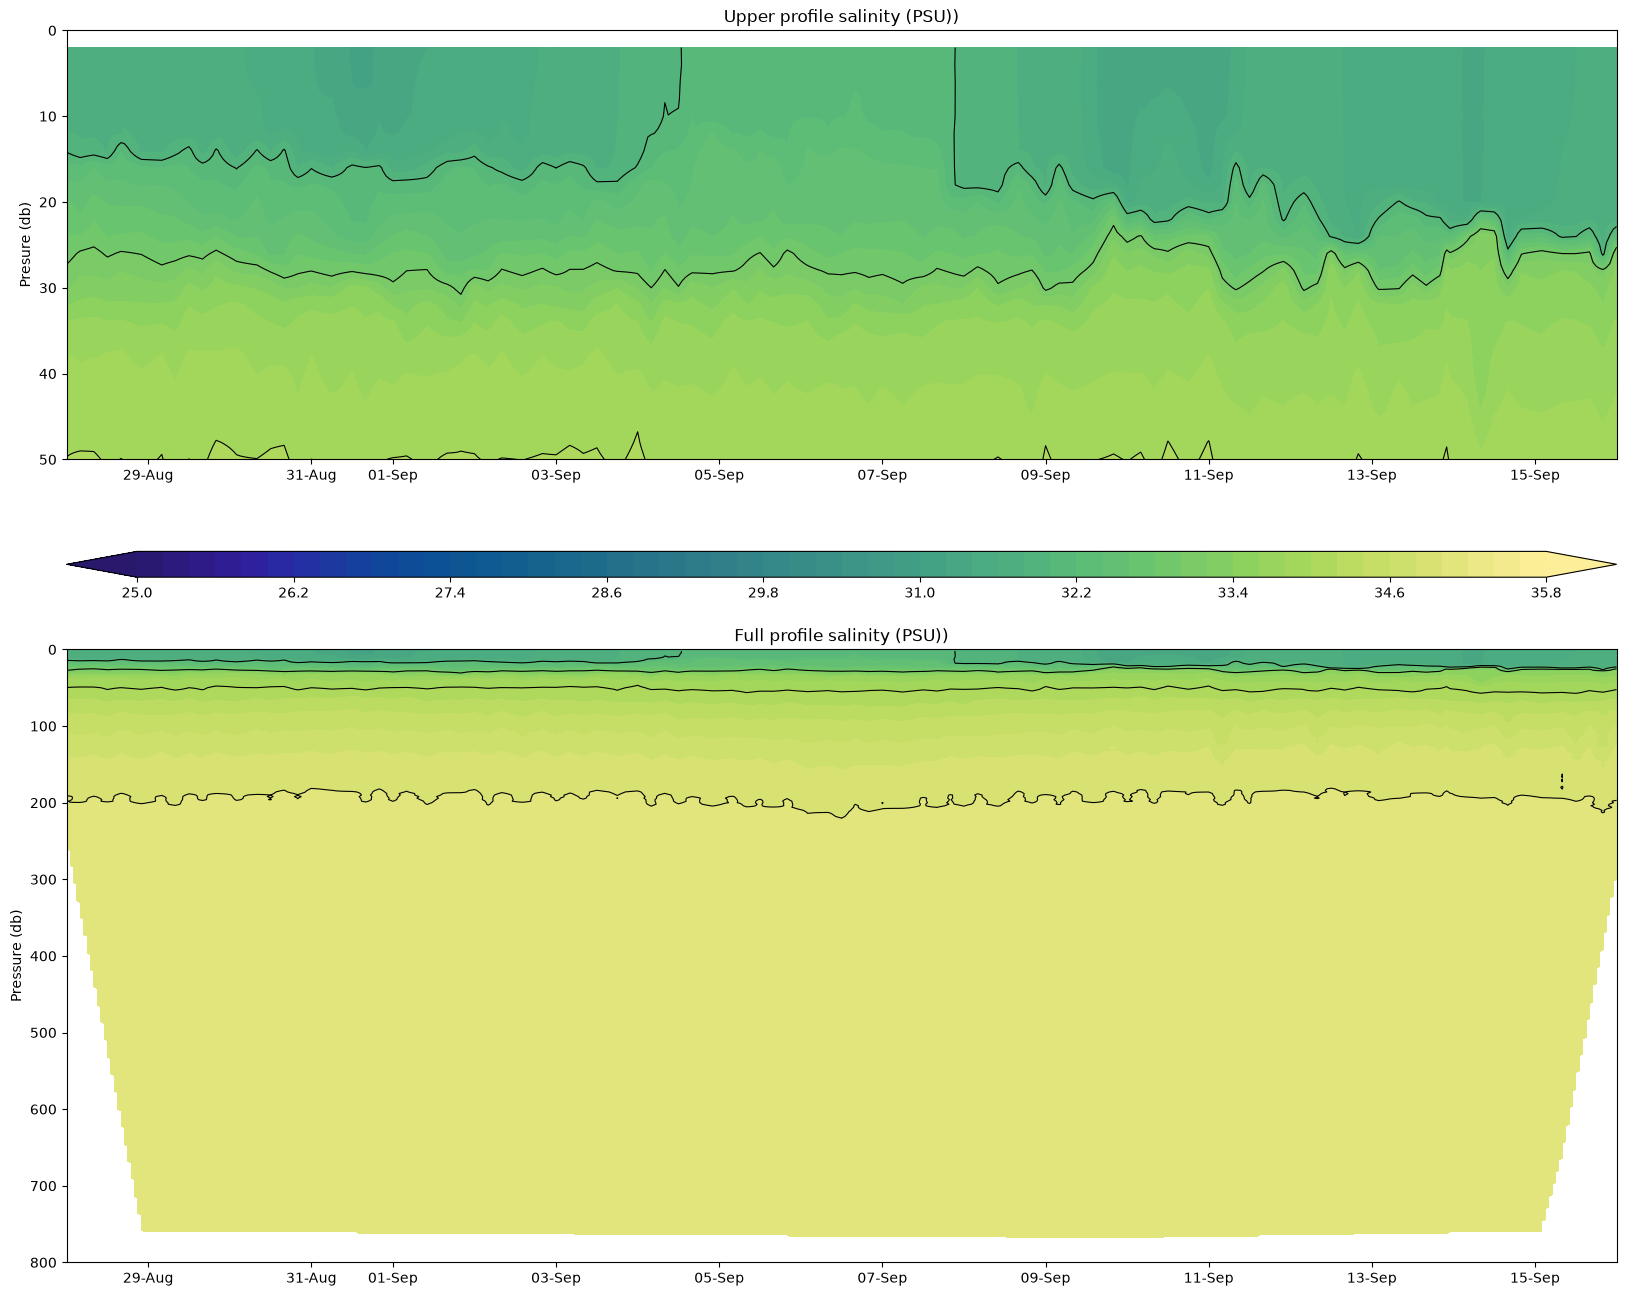Click the left extend arrow of the colorbar
The width and height of the screenshot is (1626, 1296).
101,564
